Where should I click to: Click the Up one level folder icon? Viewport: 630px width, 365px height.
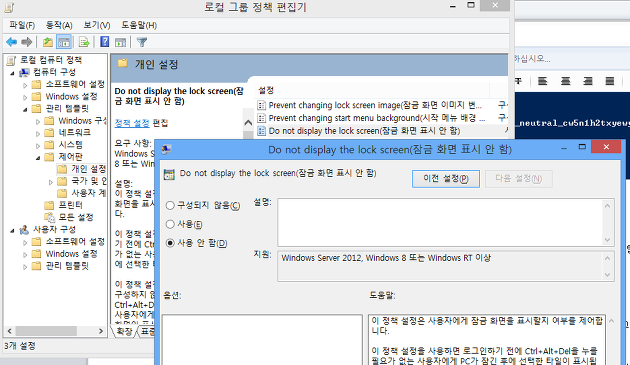point(48,42)
